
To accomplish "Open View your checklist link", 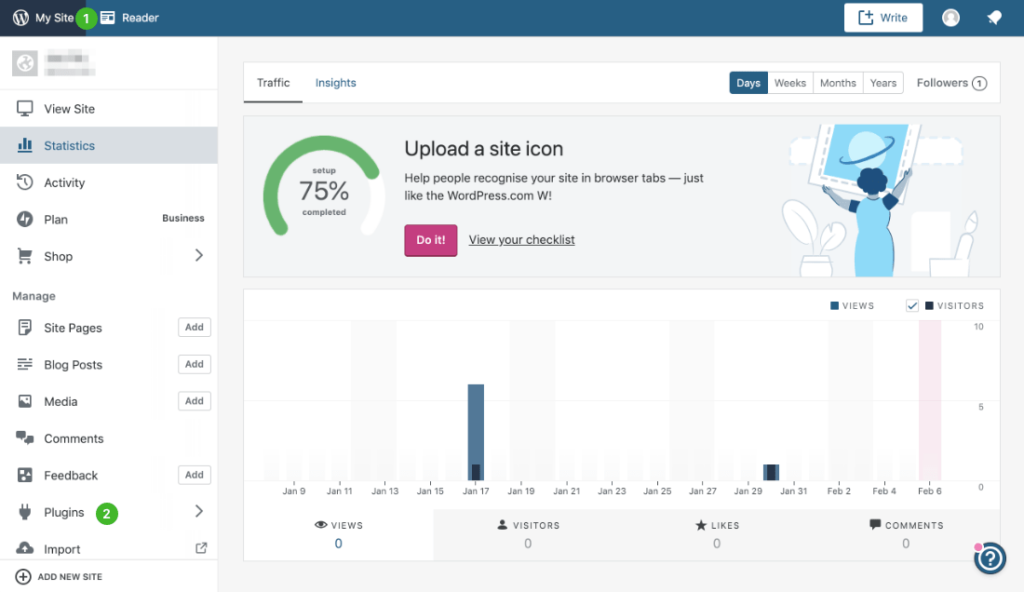I will [x=522, y=240].
